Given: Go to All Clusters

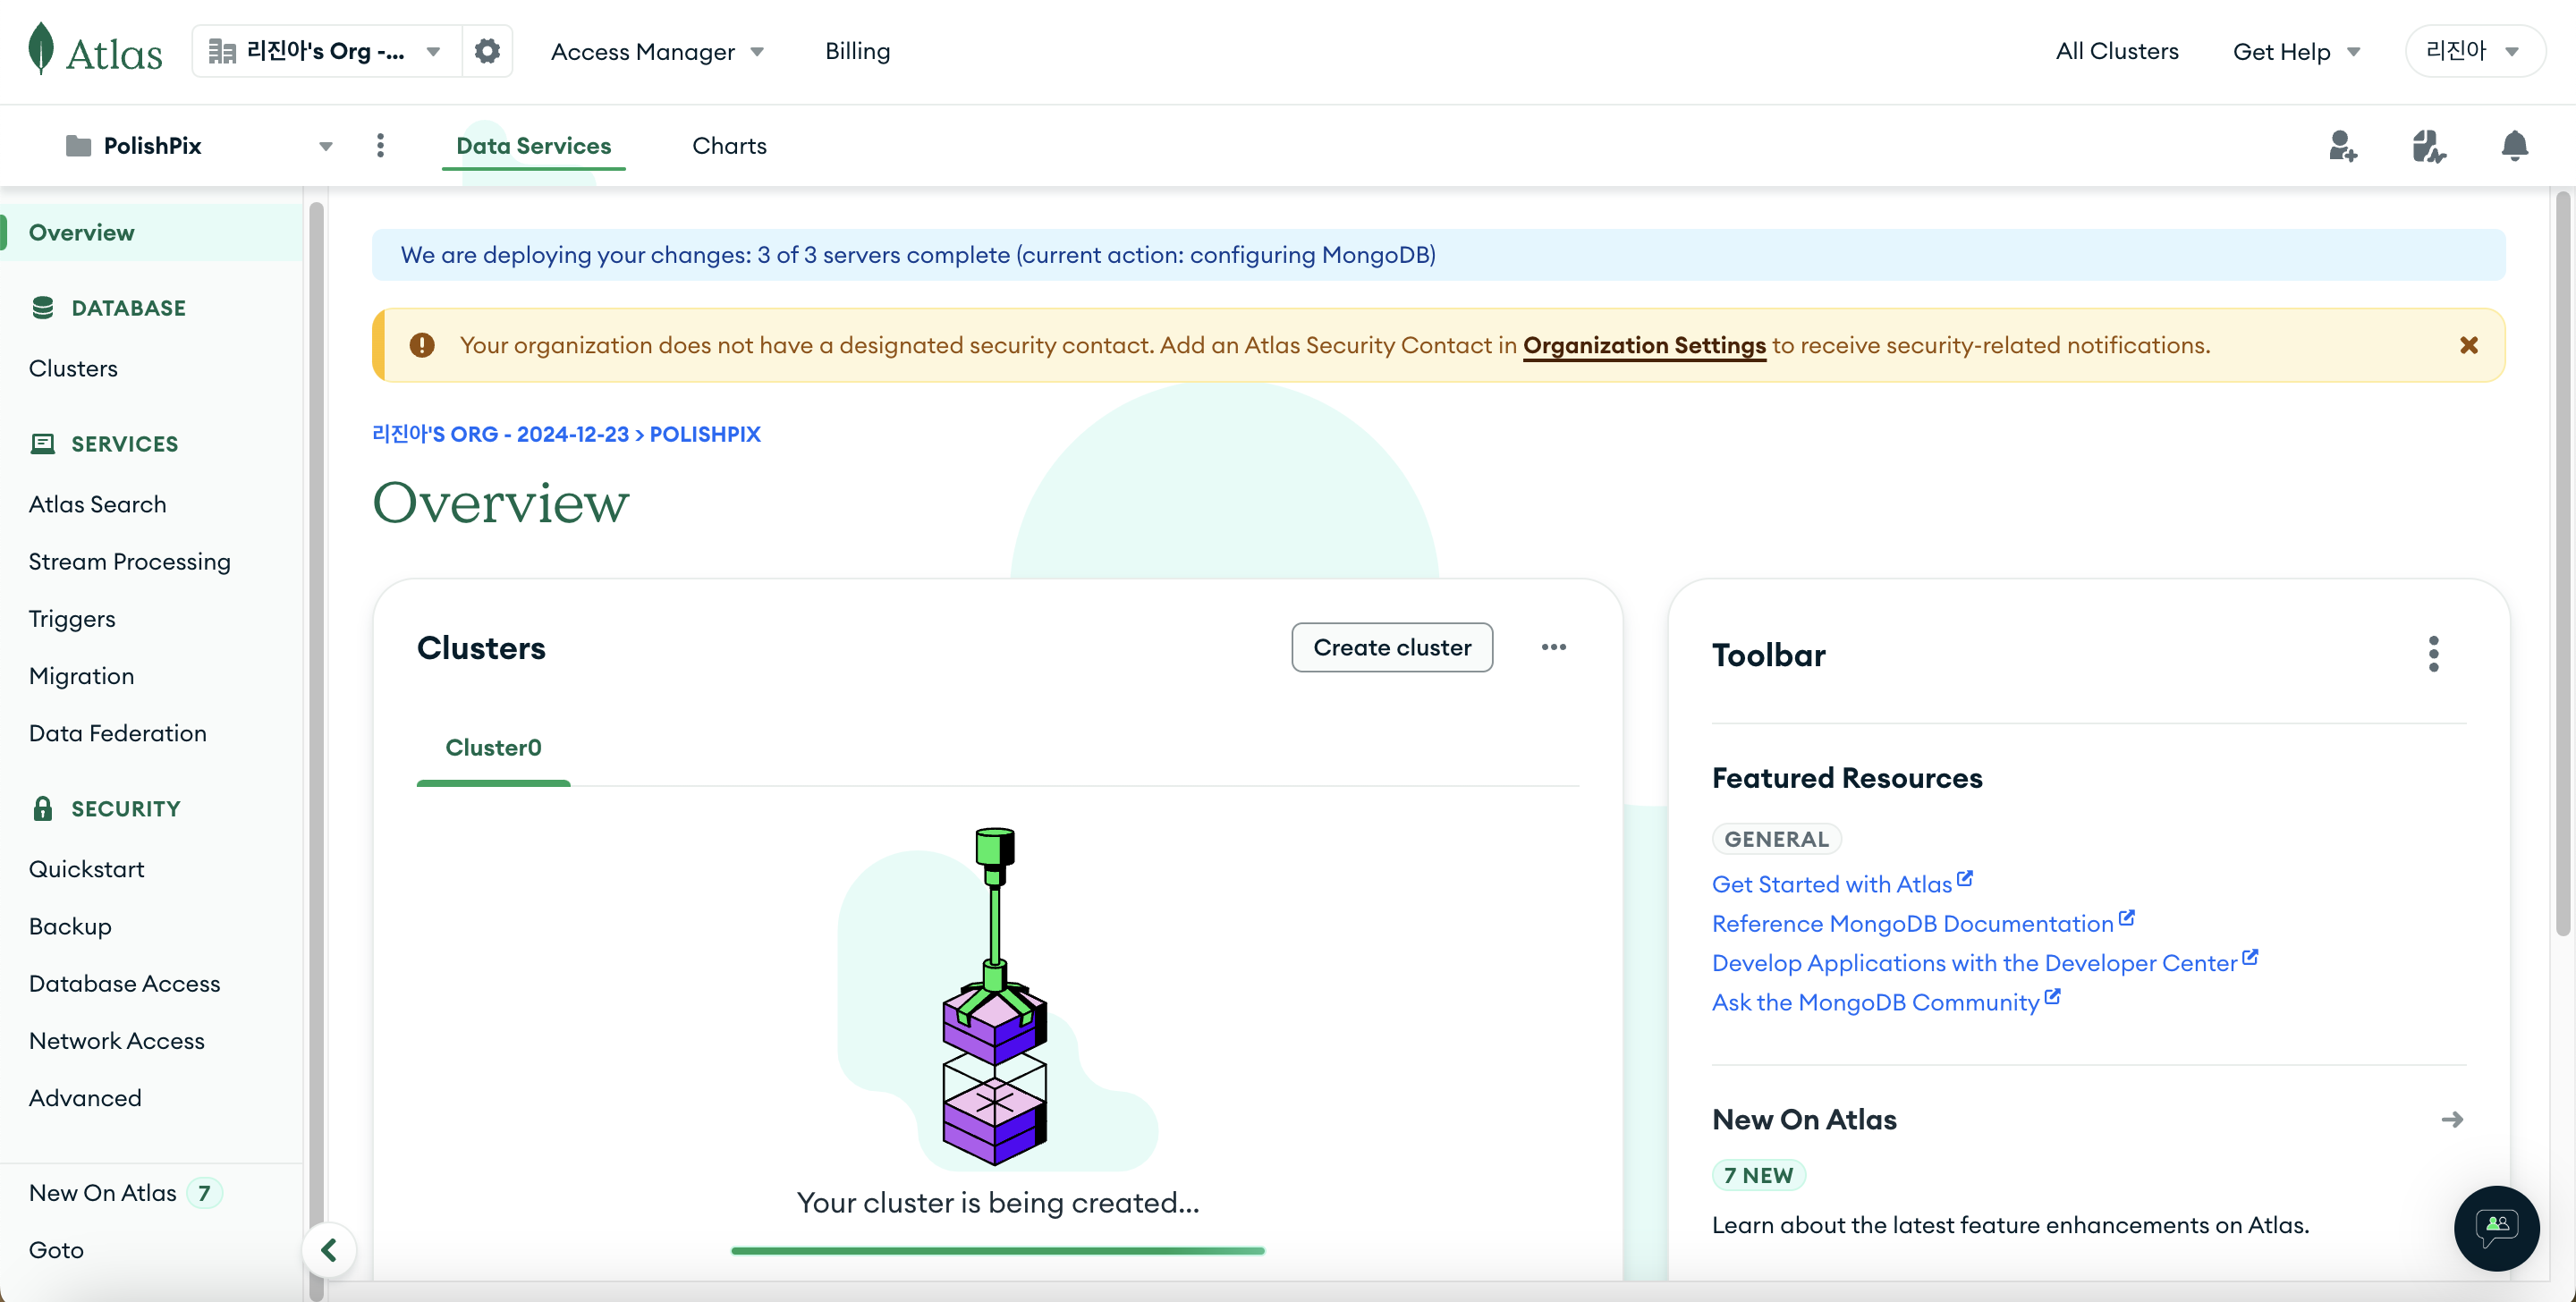Looking at the screenshot, I should [2116, 51].
